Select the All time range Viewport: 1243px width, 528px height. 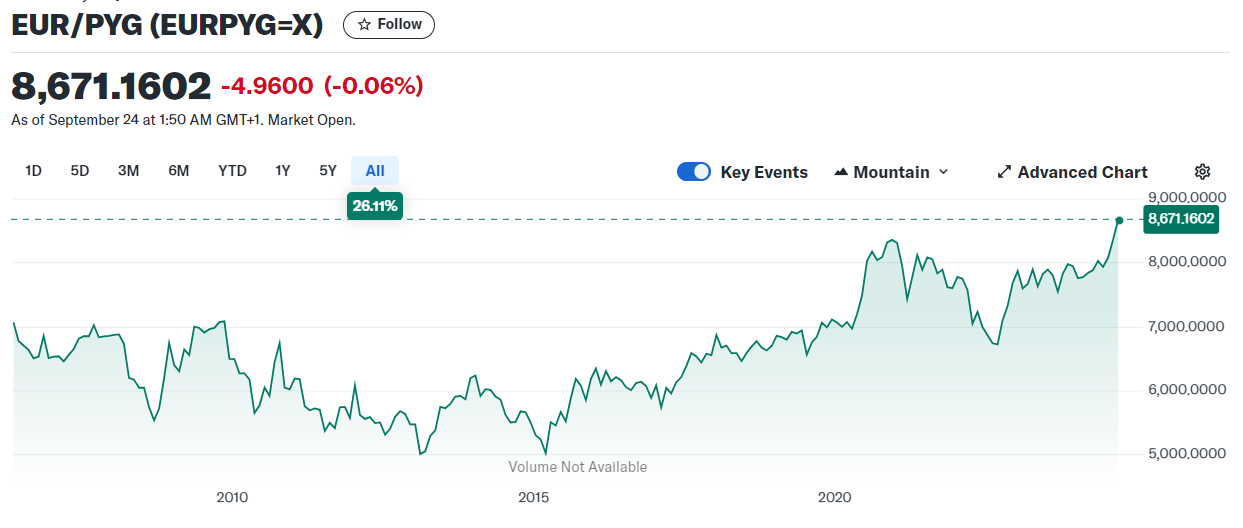[x=375, y=171]
